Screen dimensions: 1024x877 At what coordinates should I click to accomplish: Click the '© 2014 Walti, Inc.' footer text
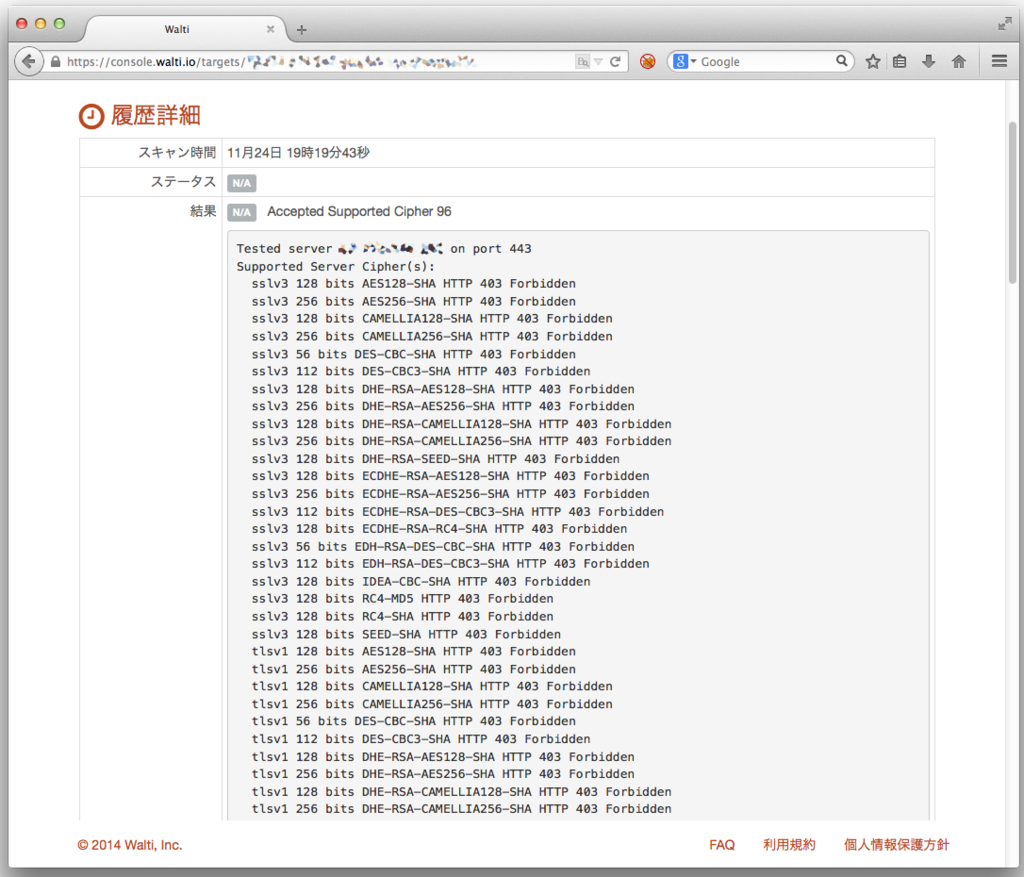tap(130, 844)
